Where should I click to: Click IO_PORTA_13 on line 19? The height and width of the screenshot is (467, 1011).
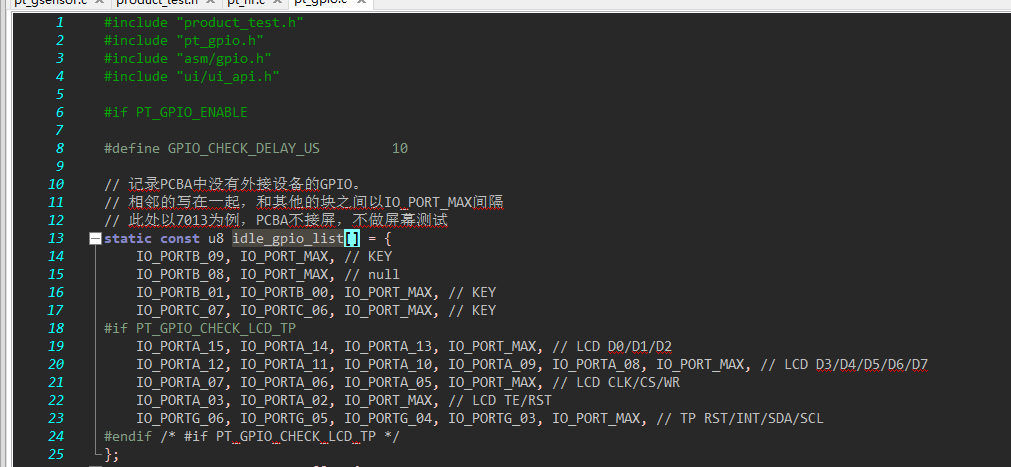[388, 346]
